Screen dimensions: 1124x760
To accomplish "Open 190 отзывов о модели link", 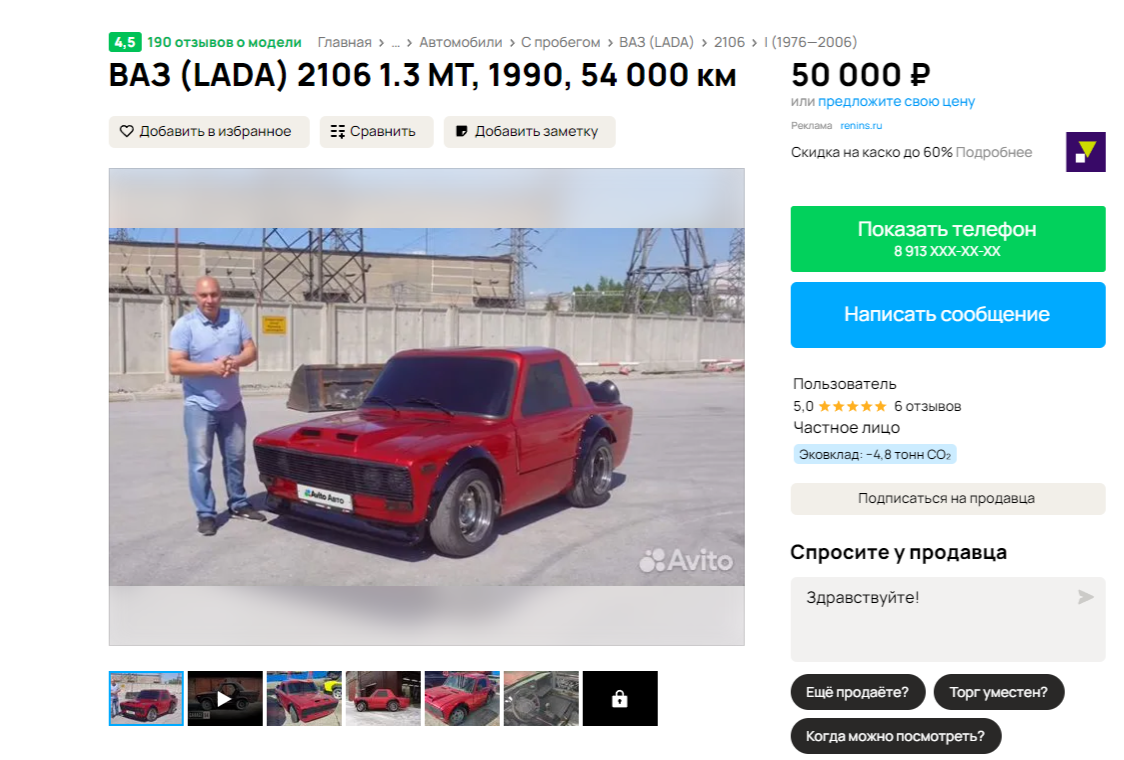I will (x=224, y=42).
